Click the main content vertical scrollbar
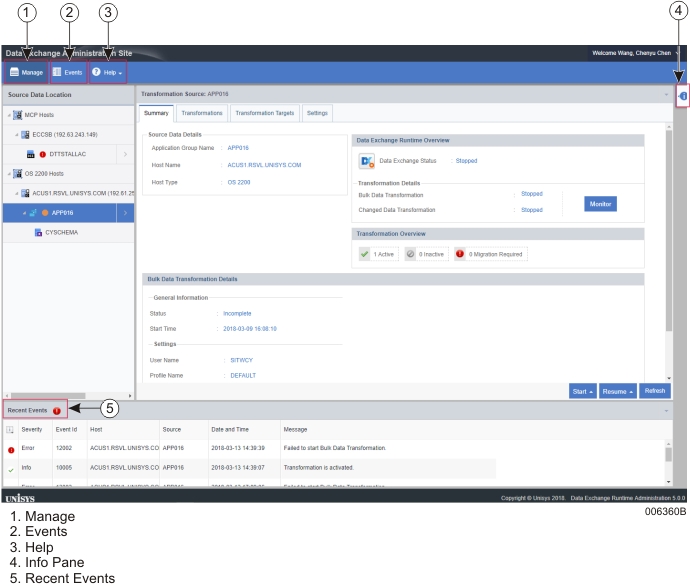The height and width of the screenshot is (588, 690). pyautogui.click(x=669, y=230)
